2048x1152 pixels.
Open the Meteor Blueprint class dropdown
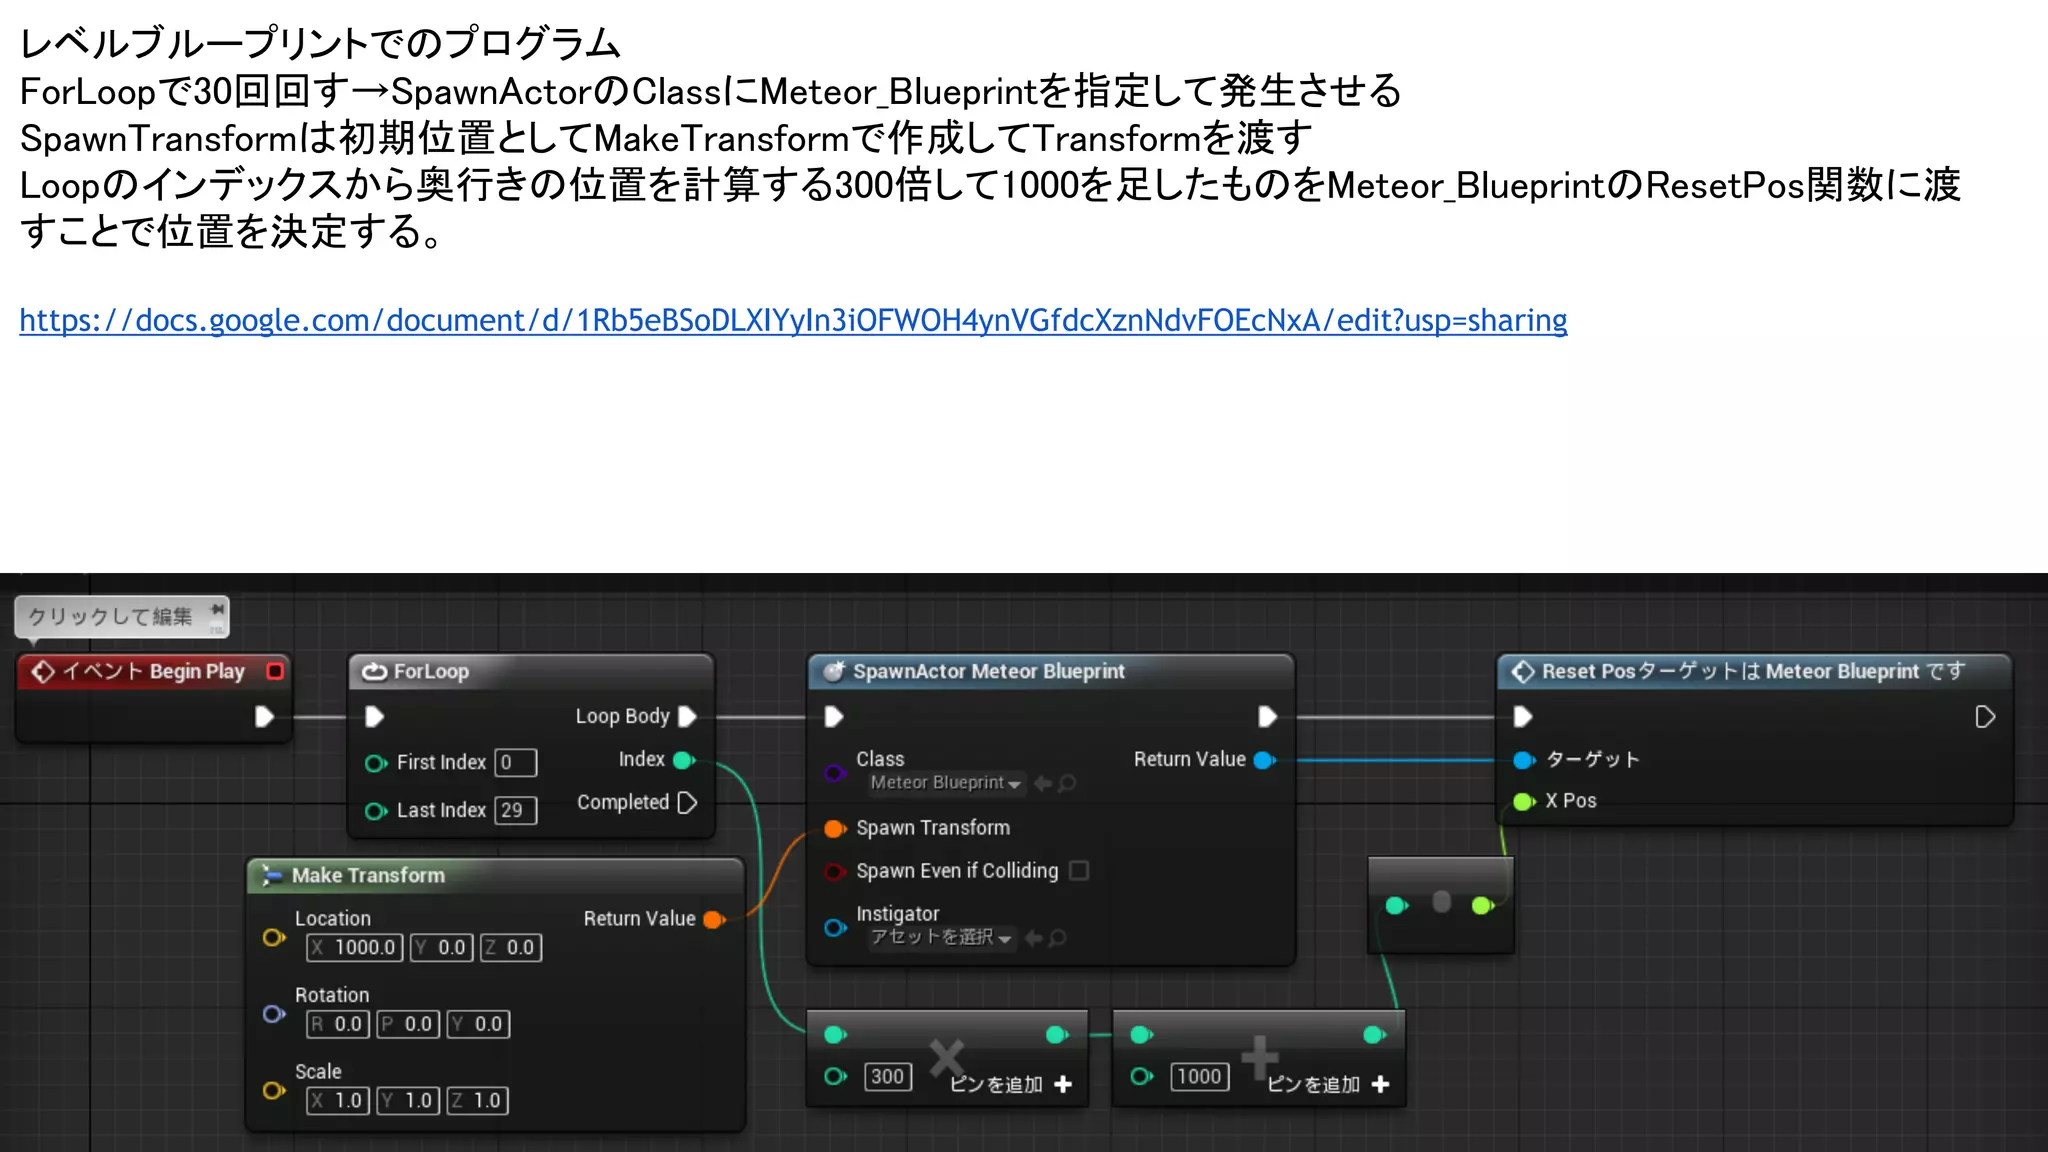tap(945, 783)
